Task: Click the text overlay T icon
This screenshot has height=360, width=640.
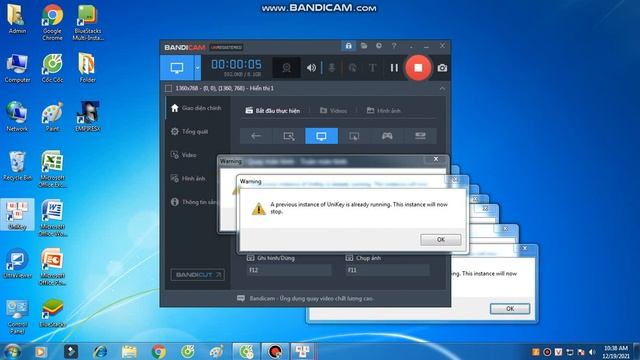Action: (x=372, y=68)
